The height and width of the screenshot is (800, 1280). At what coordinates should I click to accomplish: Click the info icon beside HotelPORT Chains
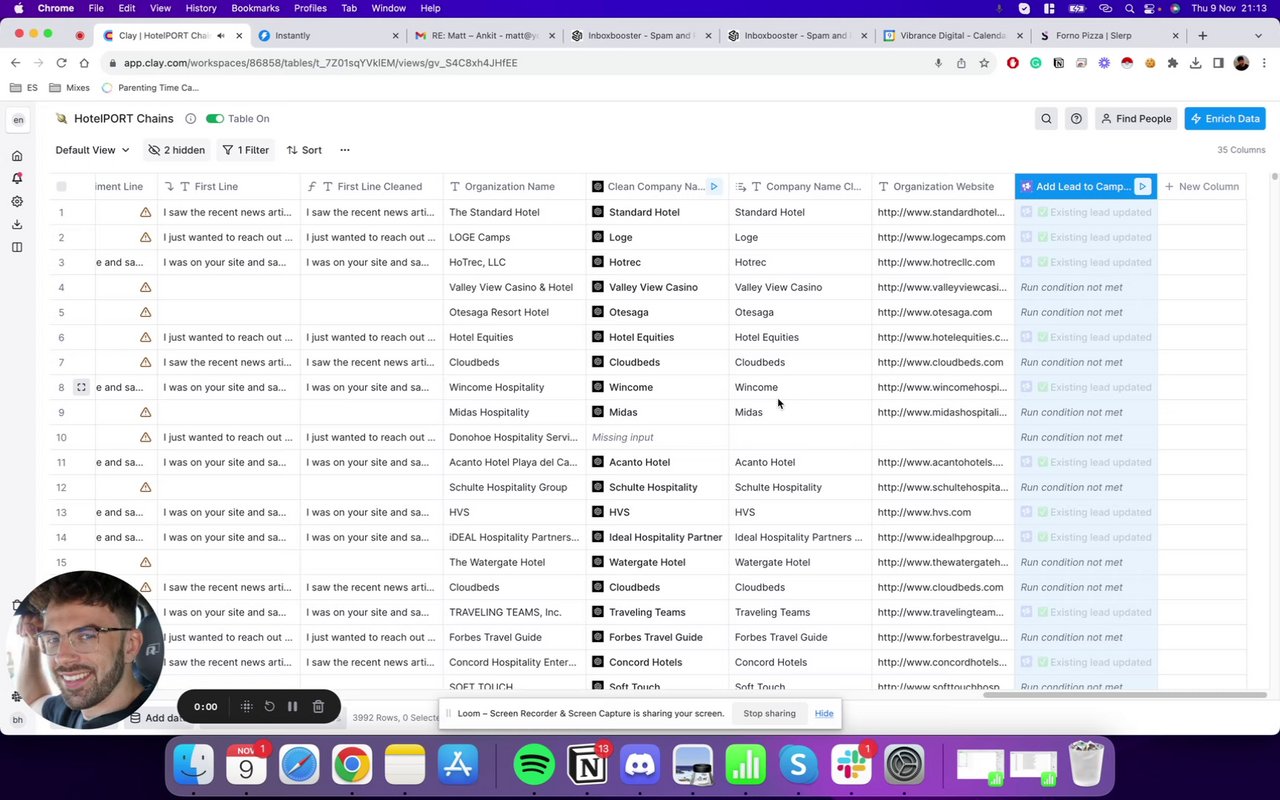coord(190,119)
